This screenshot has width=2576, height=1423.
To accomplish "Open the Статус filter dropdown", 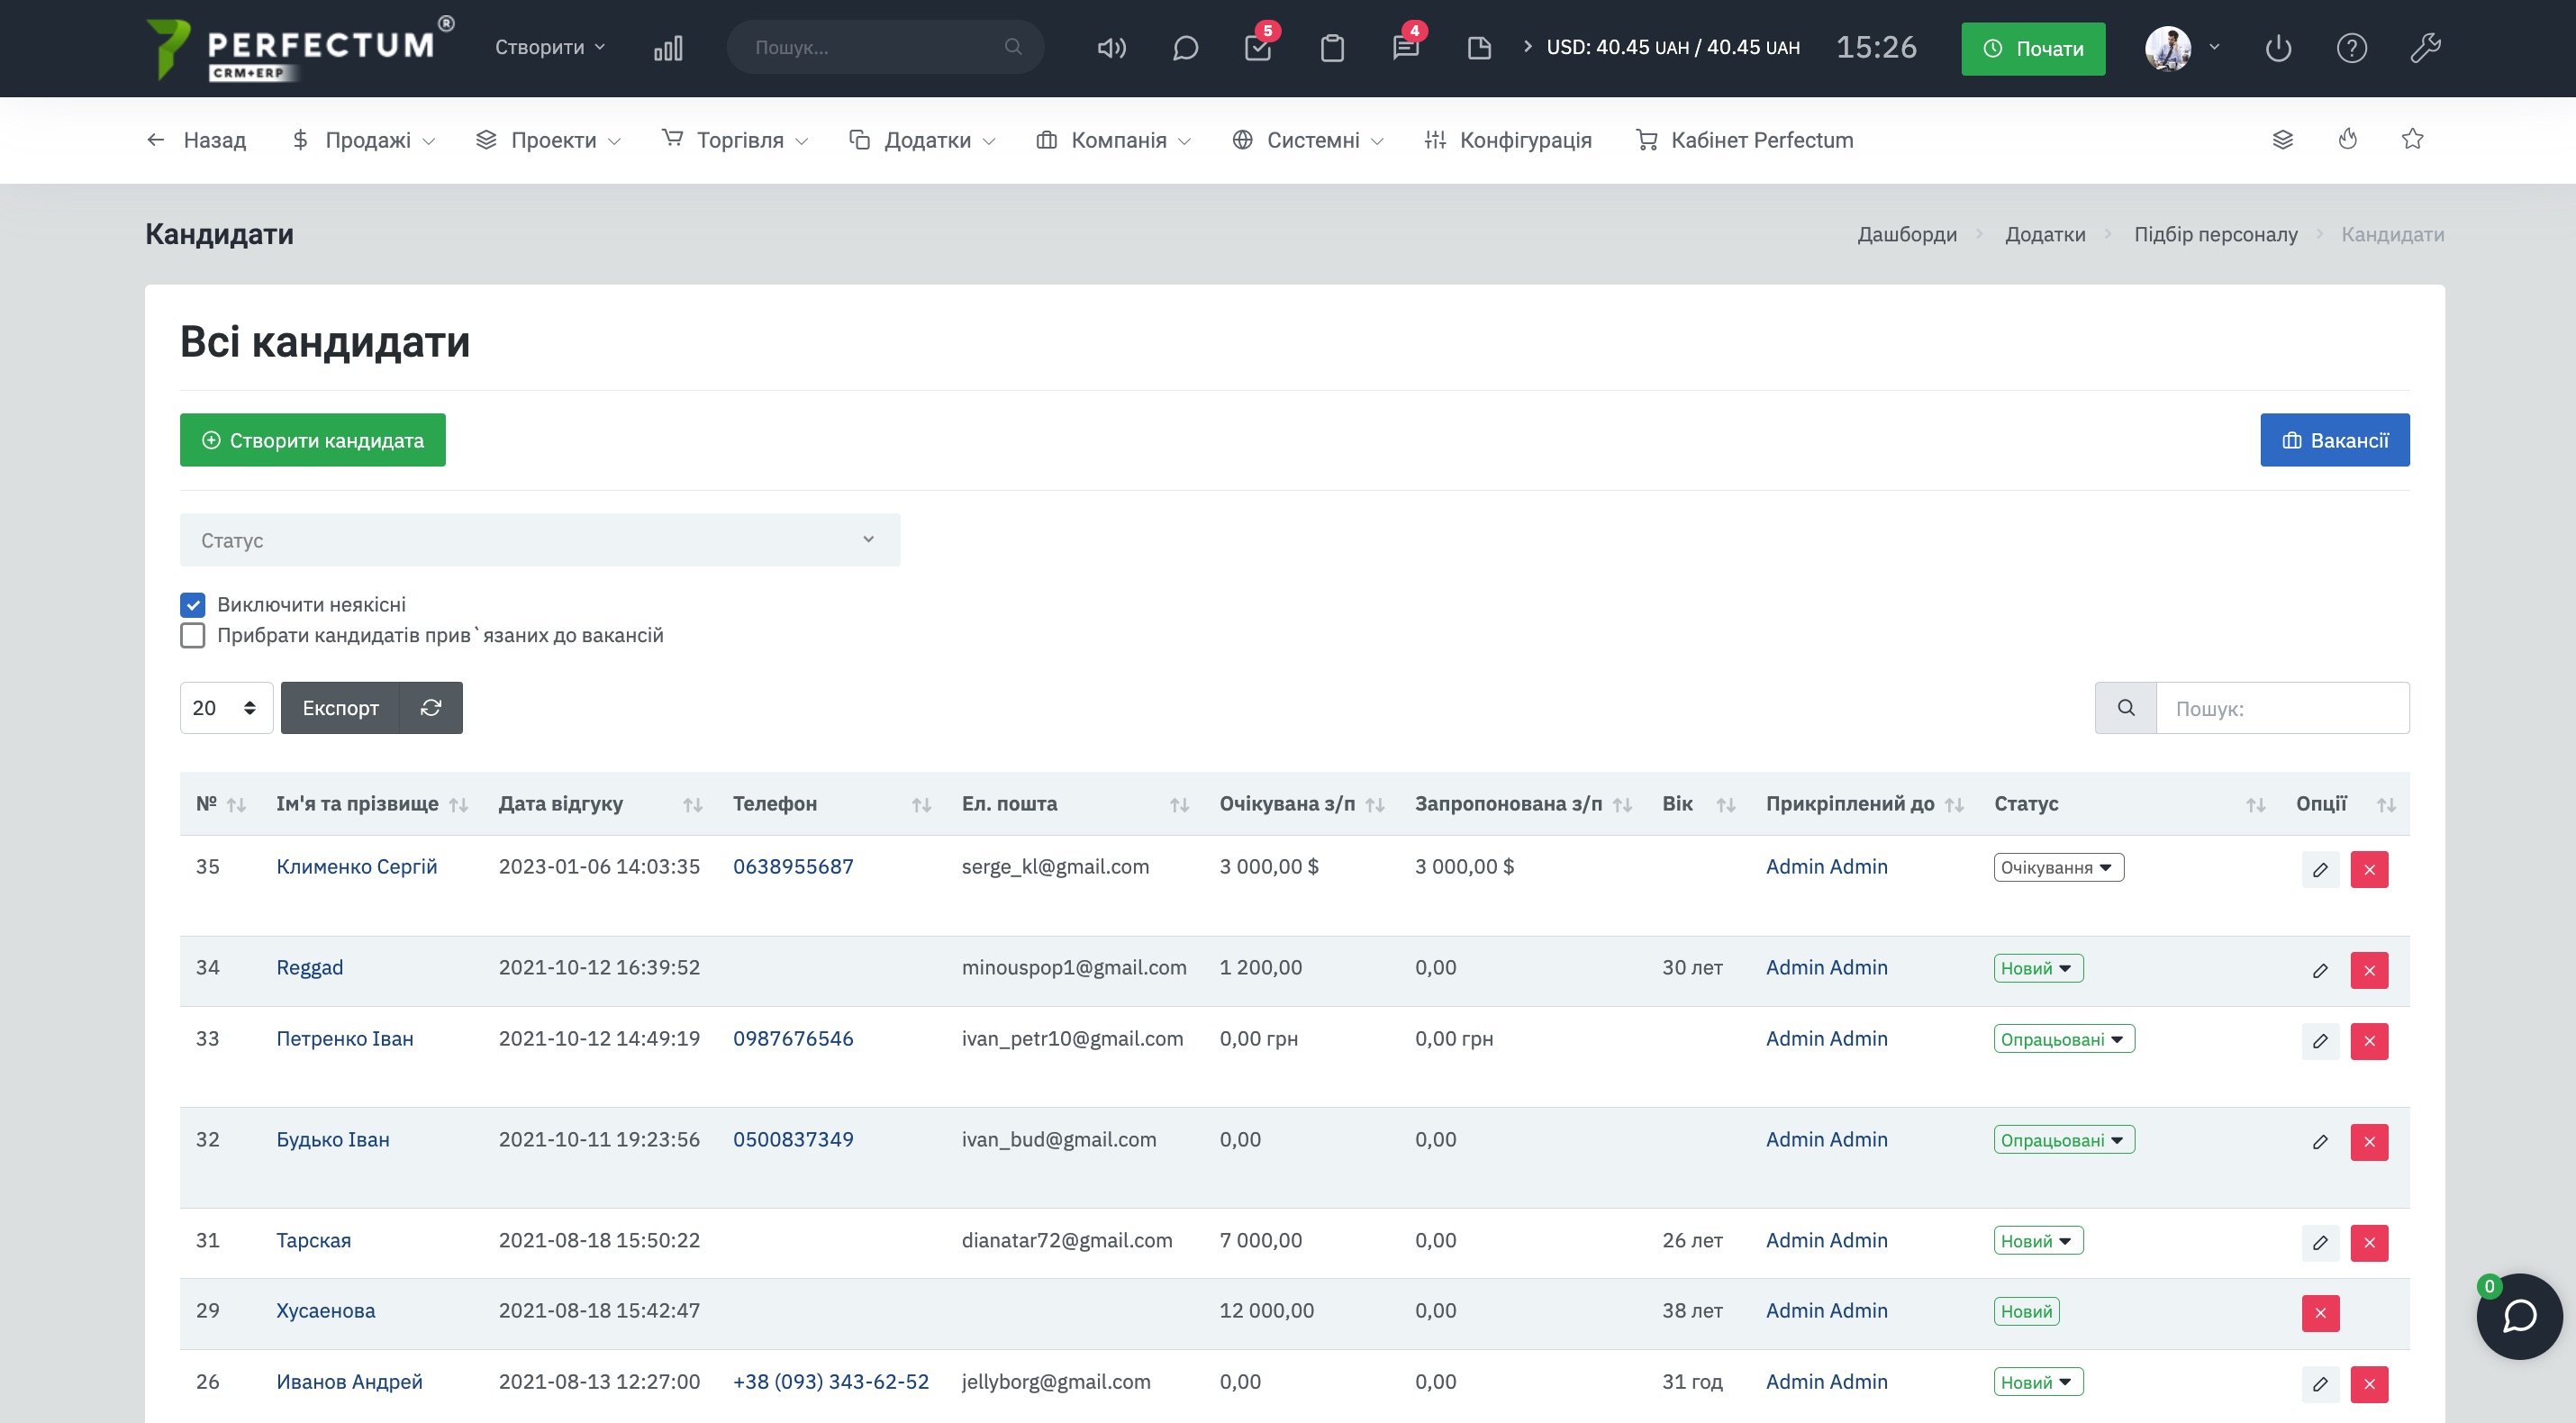I will click(x=540, y=540).
